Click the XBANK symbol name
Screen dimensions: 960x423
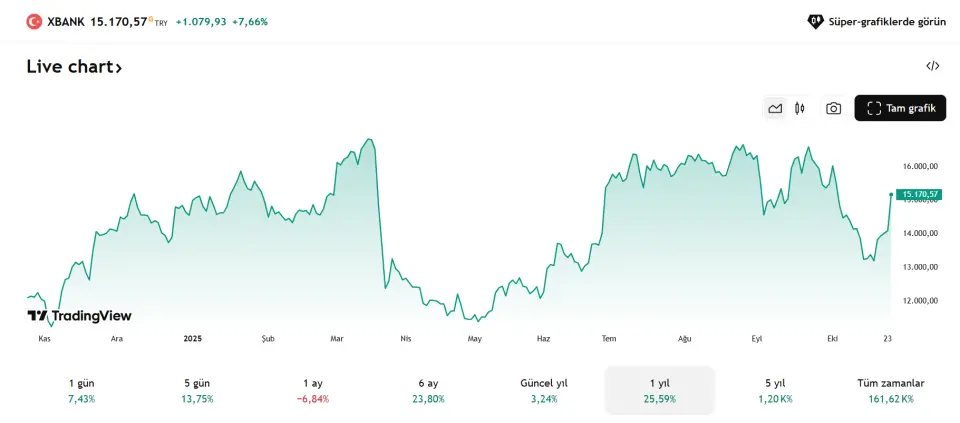66,21
